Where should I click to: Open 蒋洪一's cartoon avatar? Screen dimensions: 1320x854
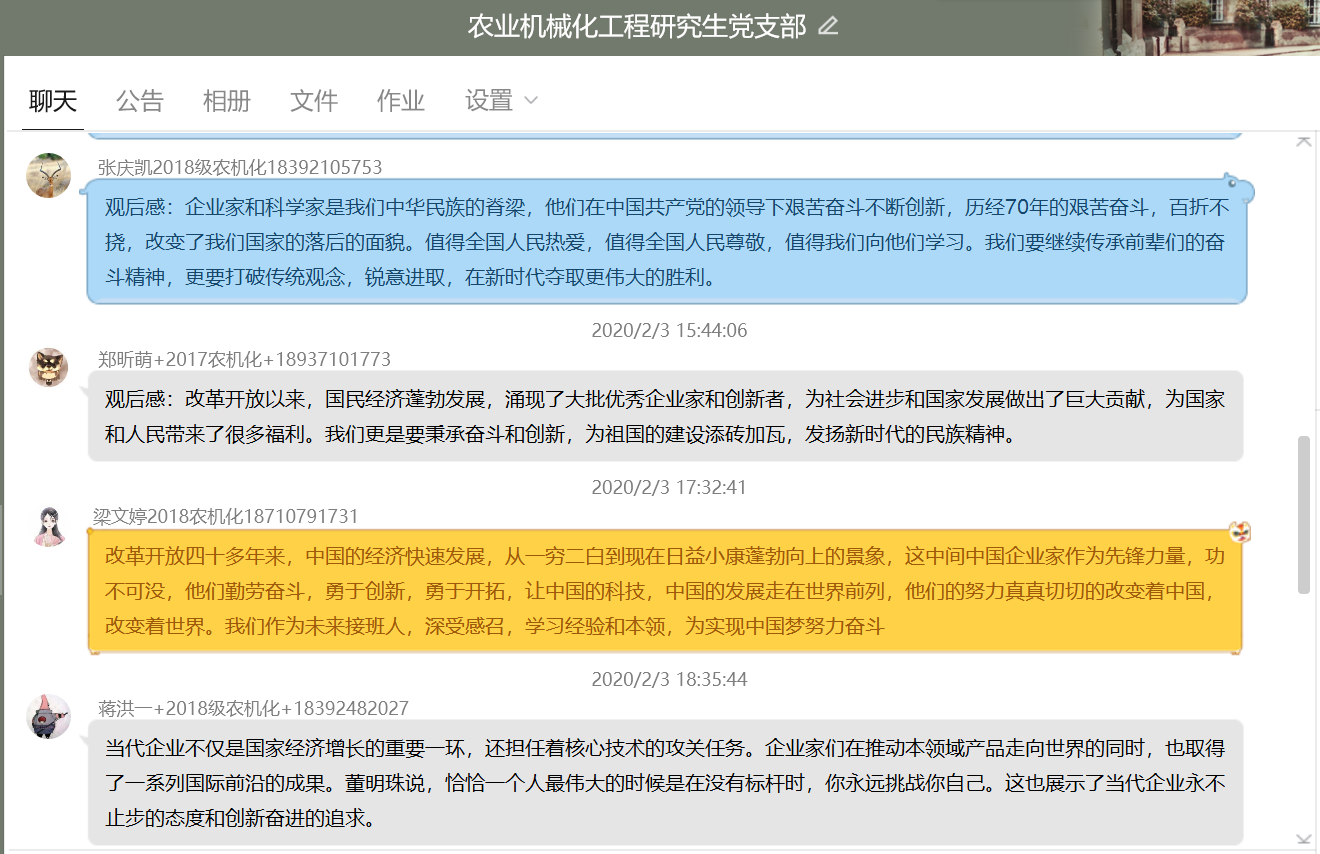point(48,717)
